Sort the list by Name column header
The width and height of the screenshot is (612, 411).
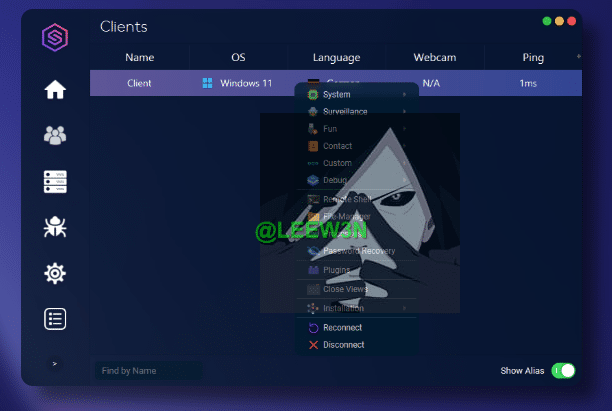click(140, 58)
